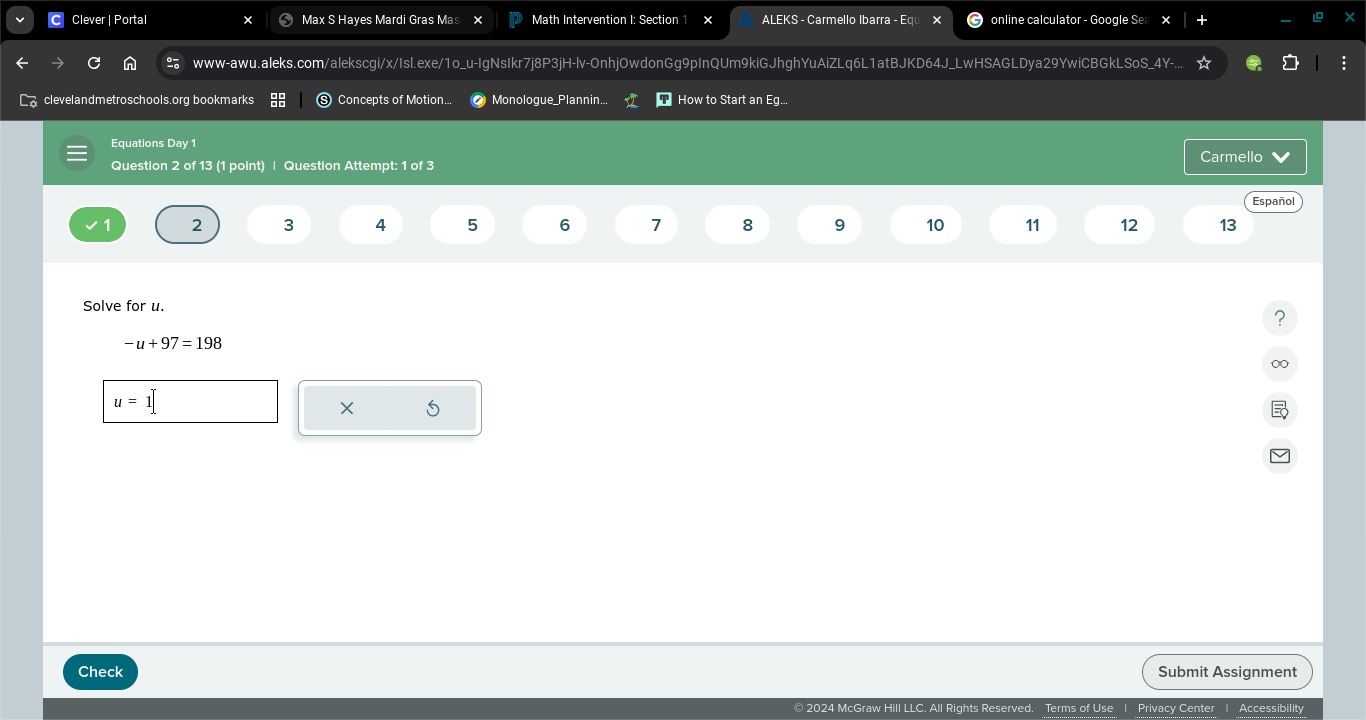Open clevelandmetroschools.org bookmarks folder
1366x720 pixels.
point(137,100)
